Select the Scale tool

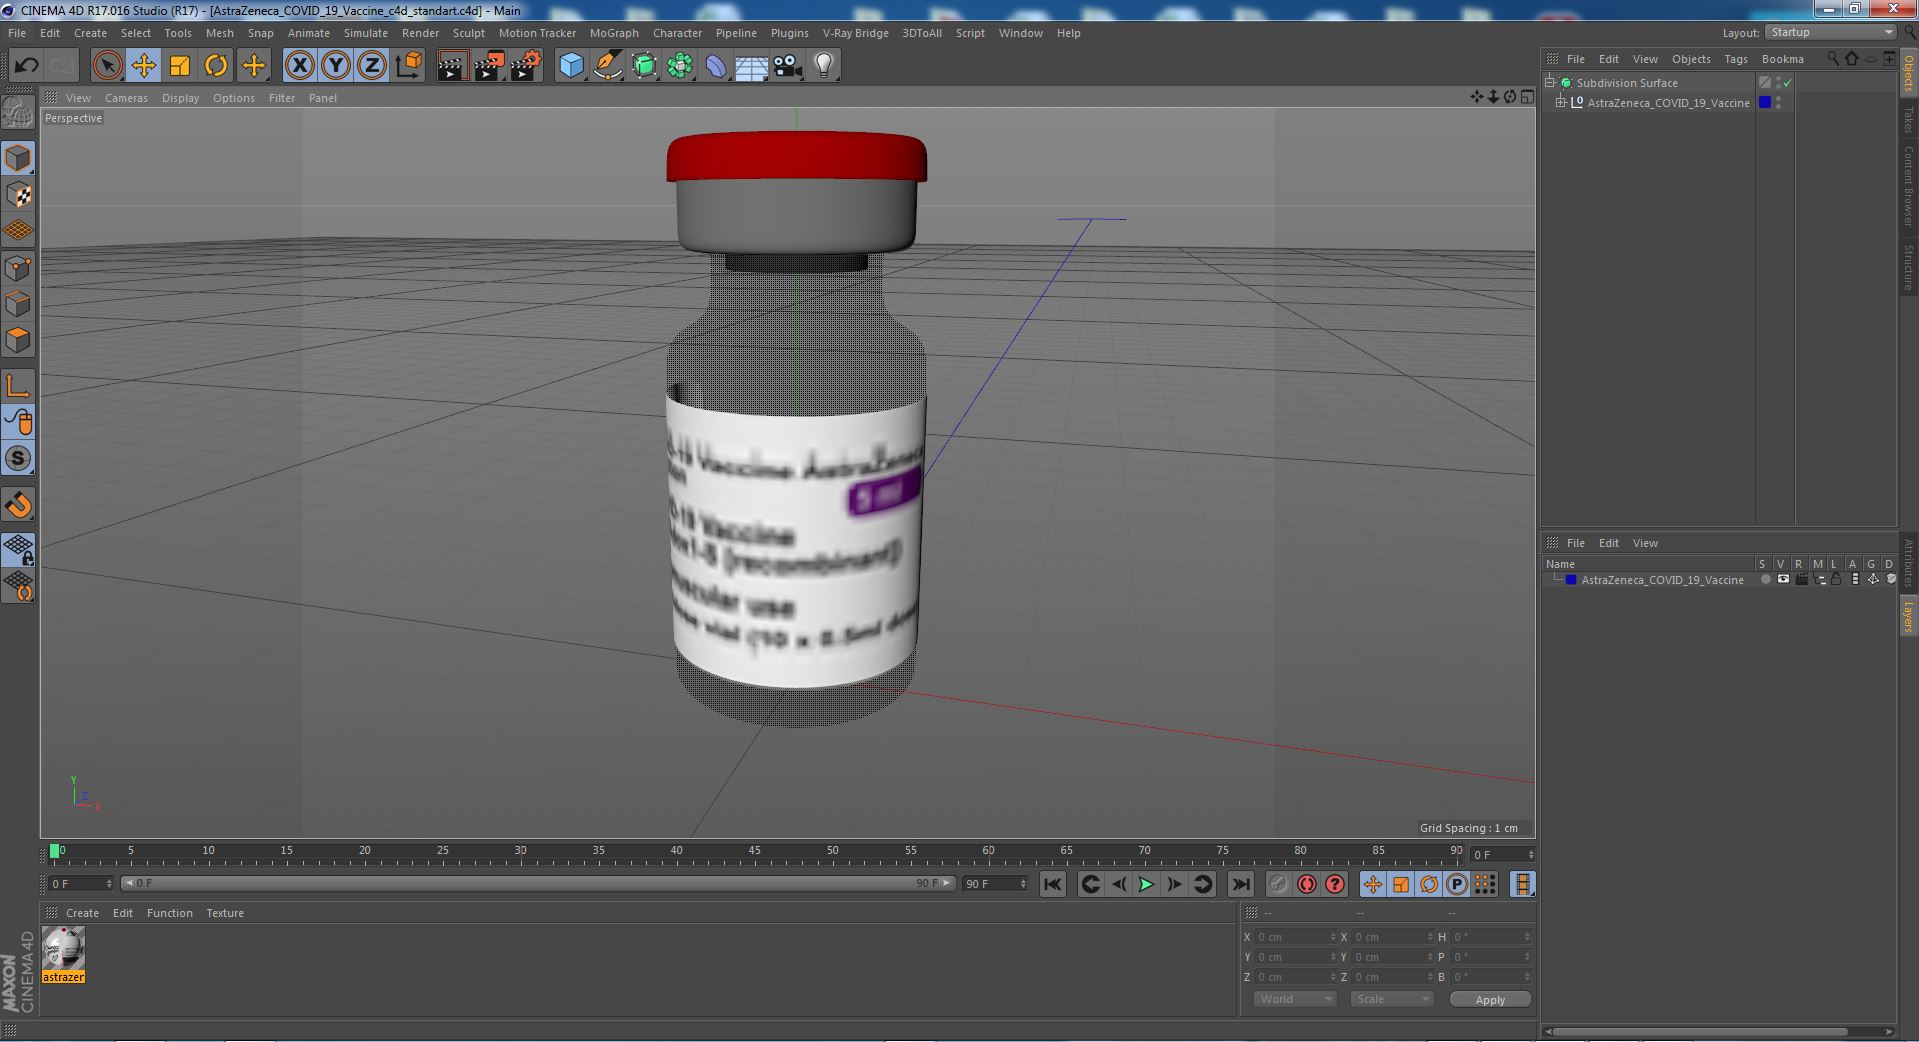click(x=180, y=66)
